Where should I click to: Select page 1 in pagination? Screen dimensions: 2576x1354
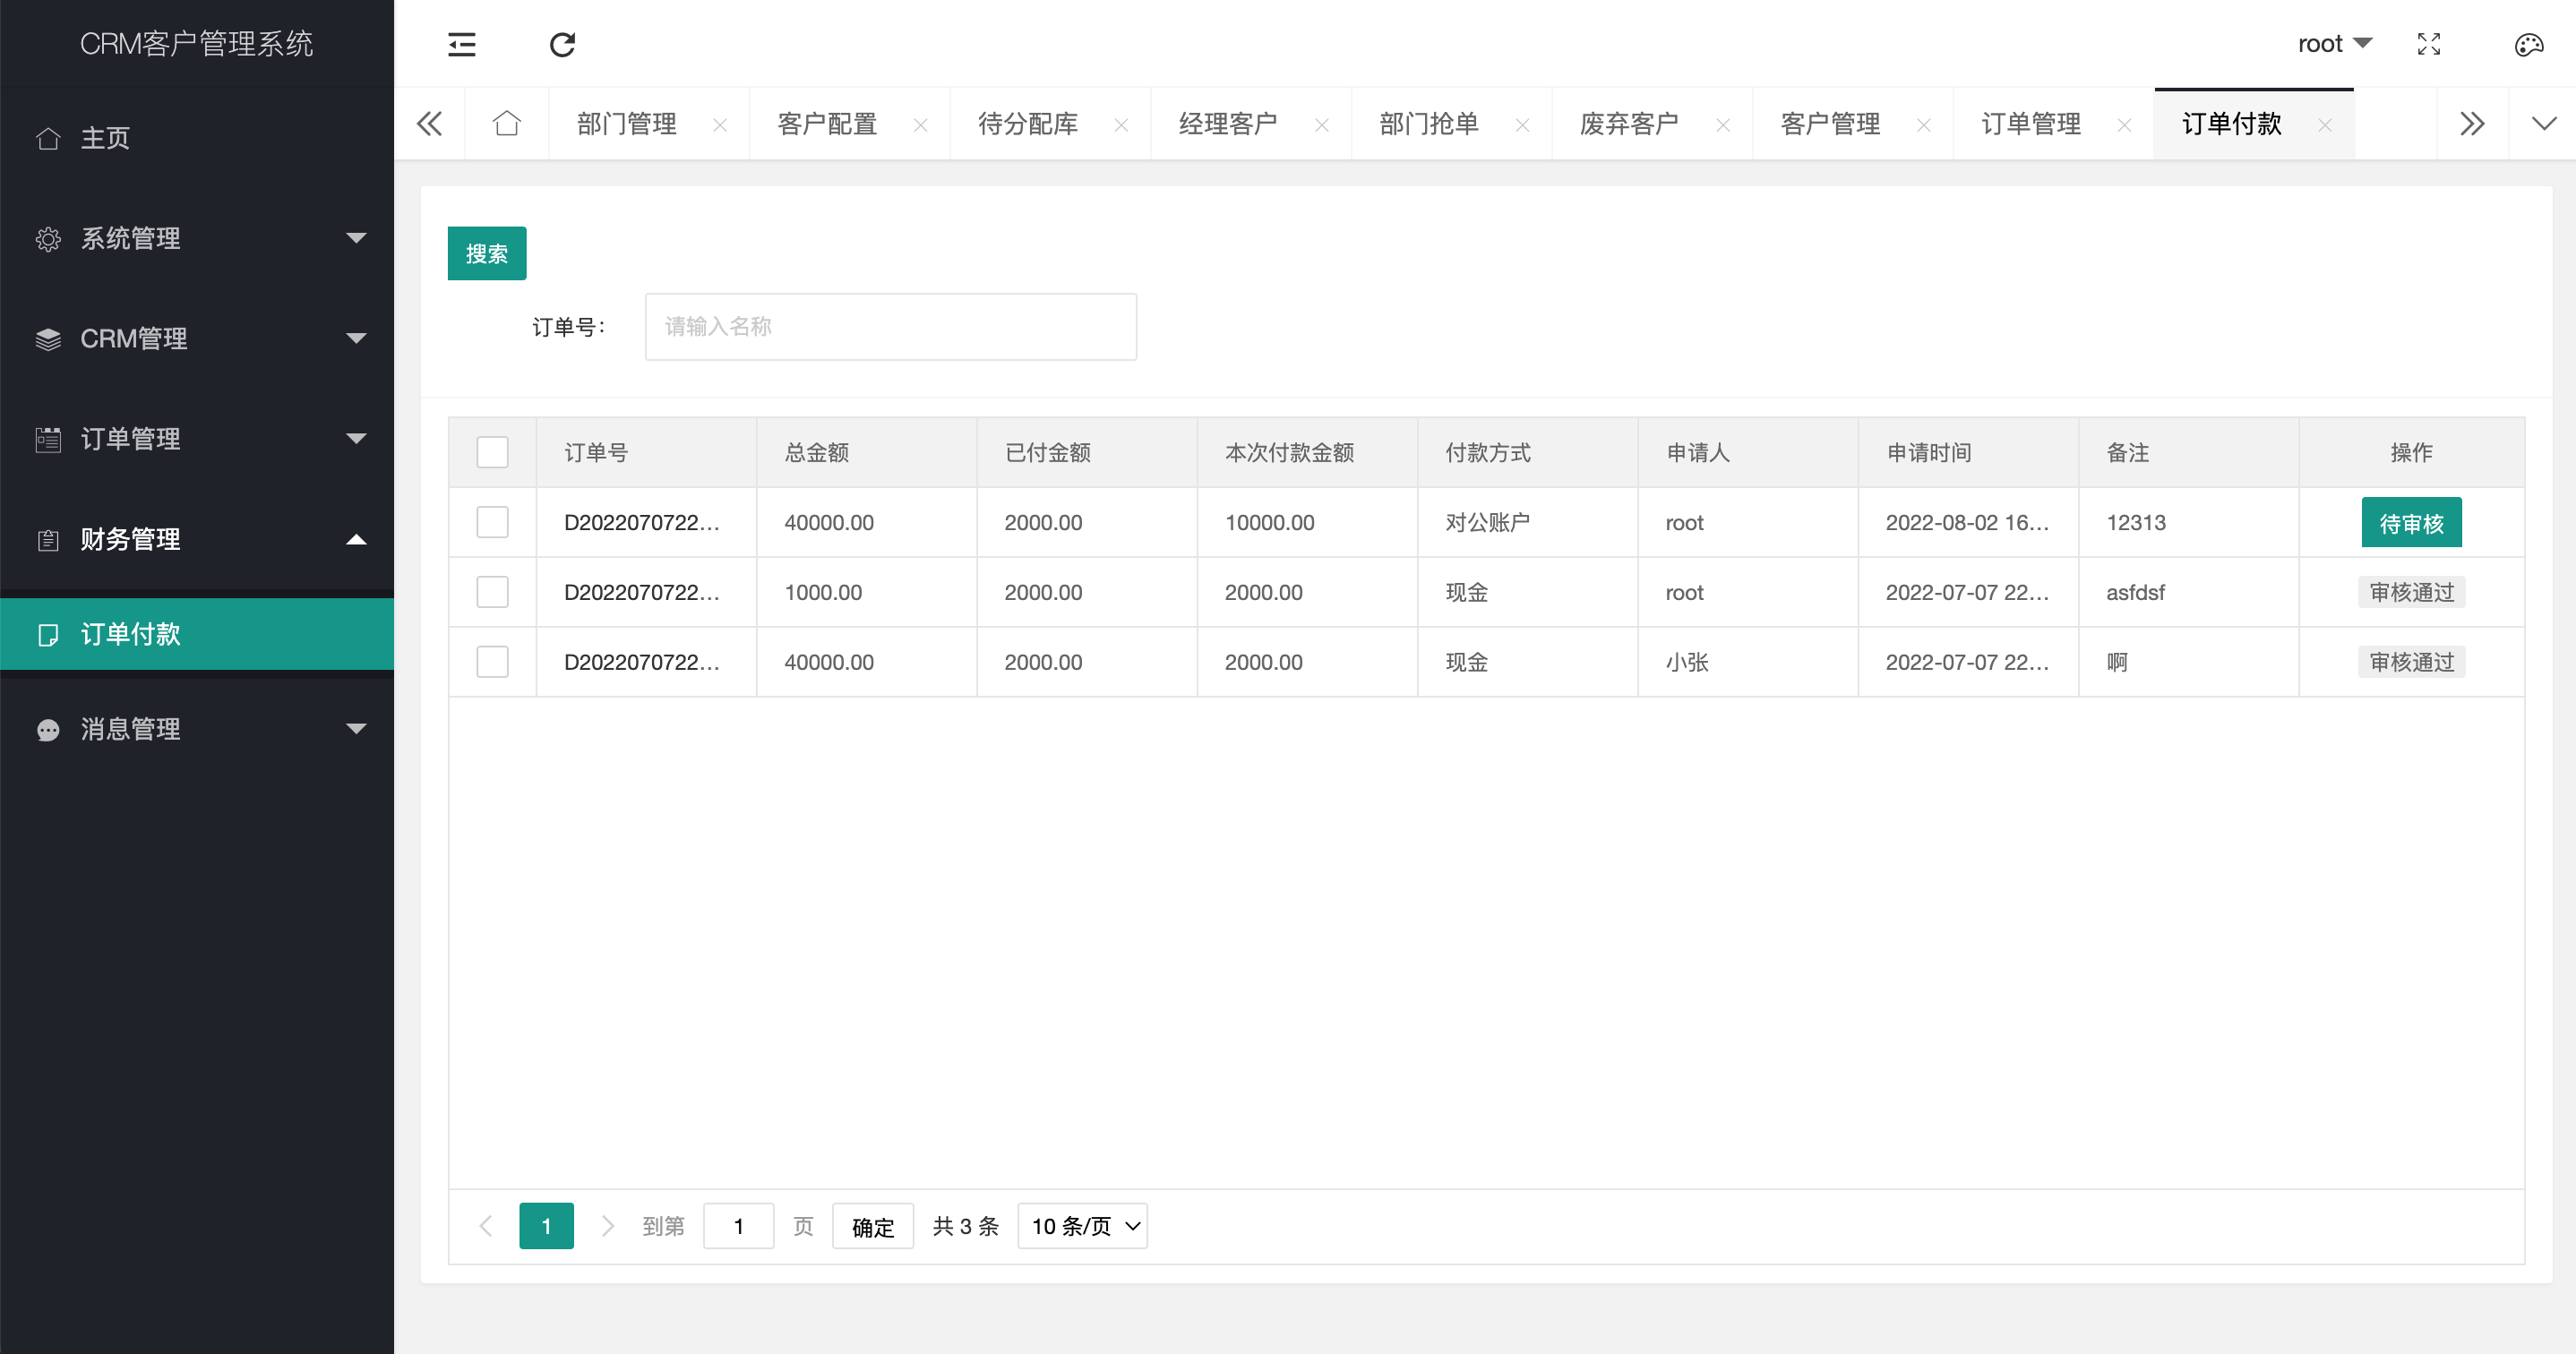tap(546, 1226)
